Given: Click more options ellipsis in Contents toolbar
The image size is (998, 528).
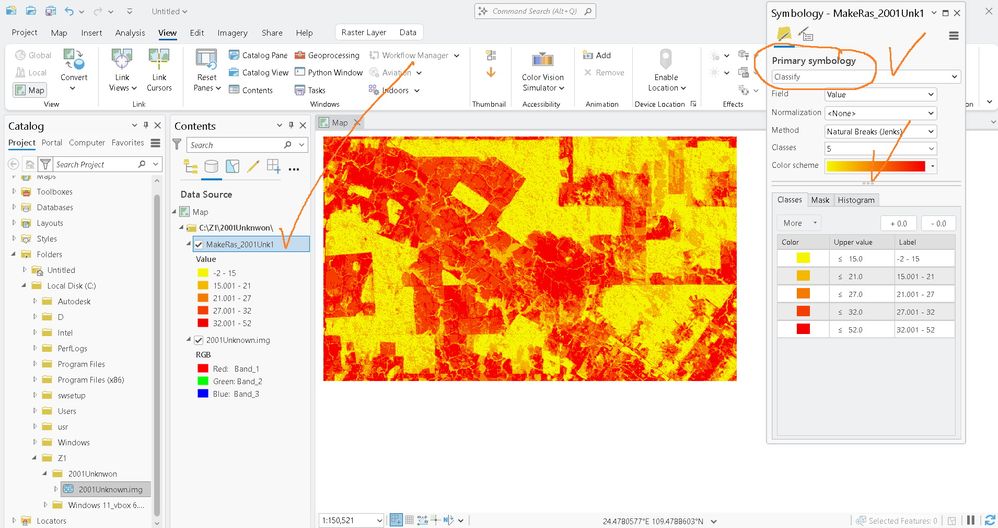Looking at the screenshot, I should pos(293,169).
